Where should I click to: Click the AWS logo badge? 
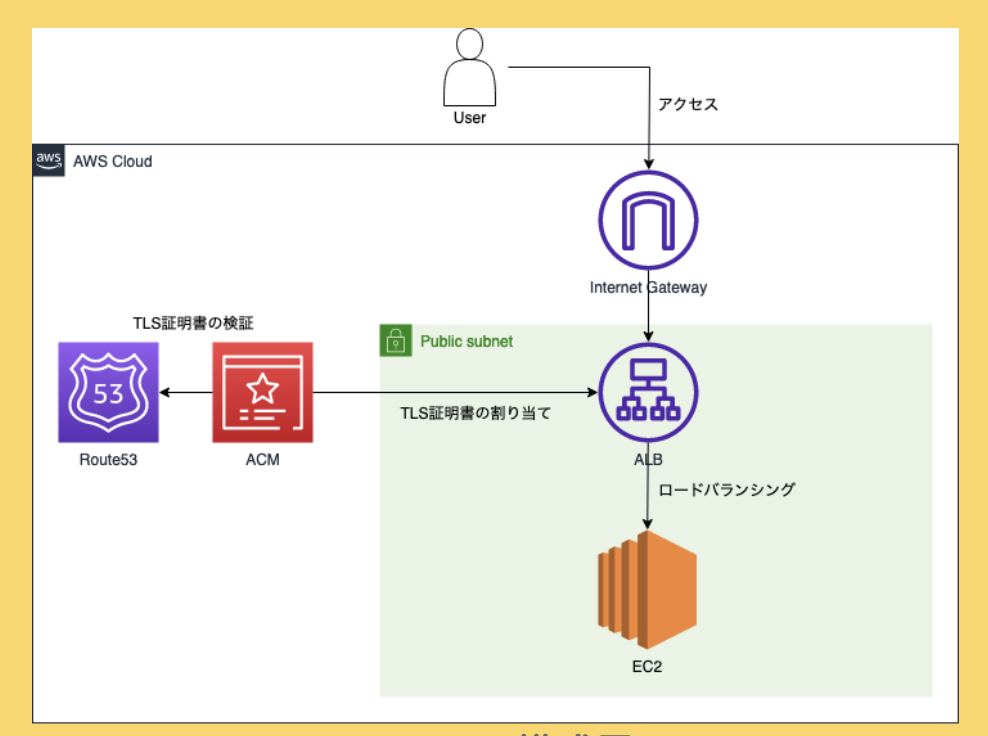[x=49, y=161]
